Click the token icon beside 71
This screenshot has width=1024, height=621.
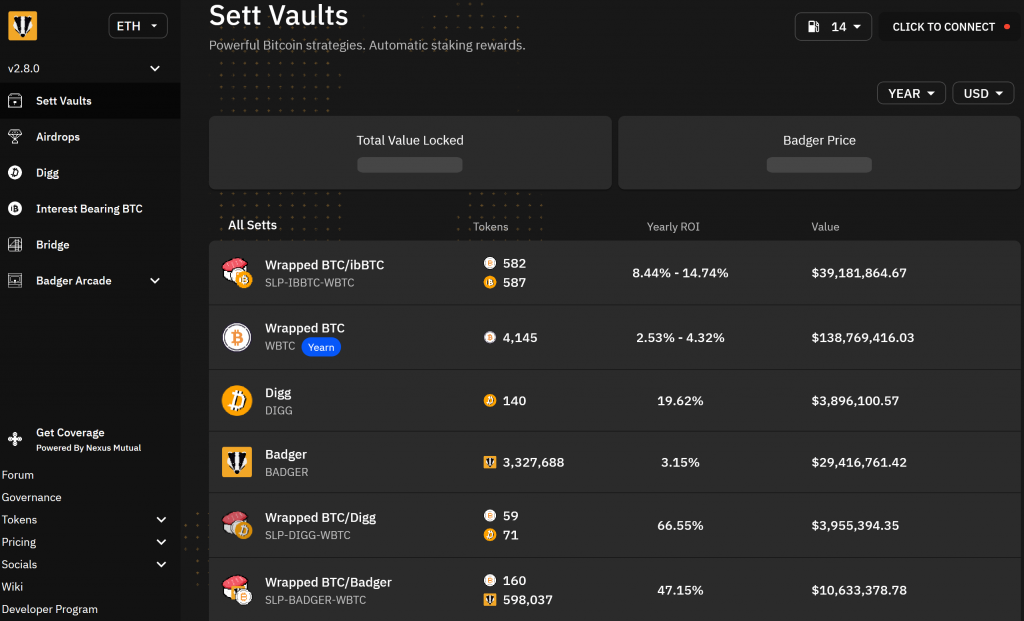pyautogui.click(x=490, y=535)
